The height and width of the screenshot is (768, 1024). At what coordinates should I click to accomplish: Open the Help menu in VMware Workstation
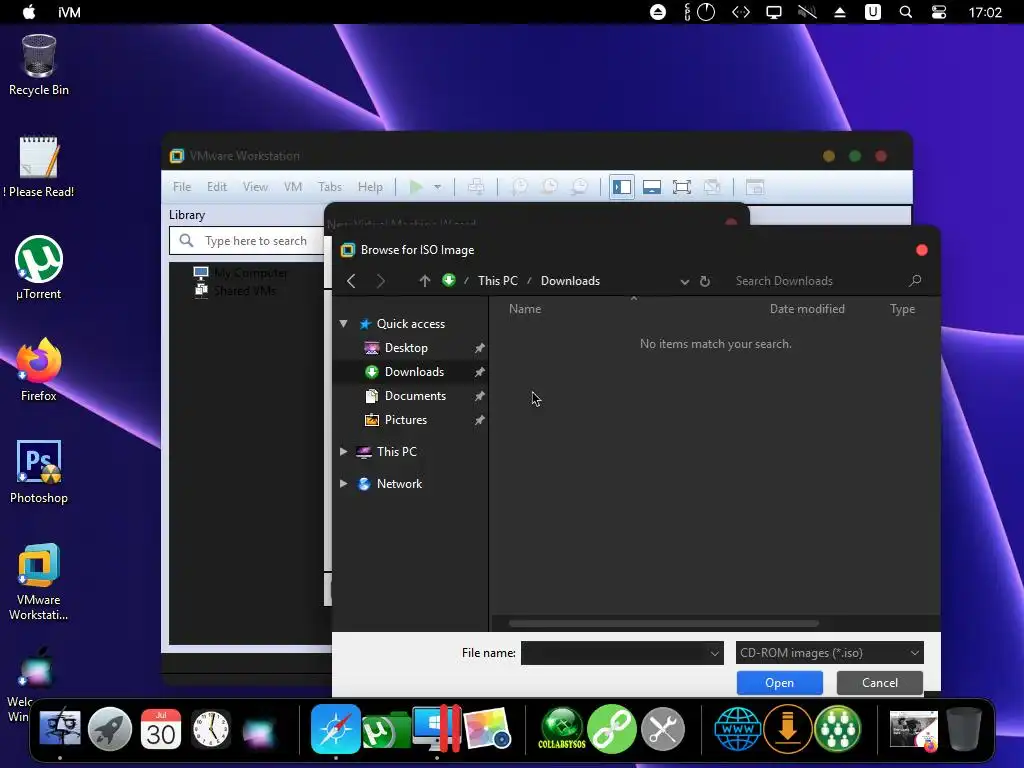[370, 187]
